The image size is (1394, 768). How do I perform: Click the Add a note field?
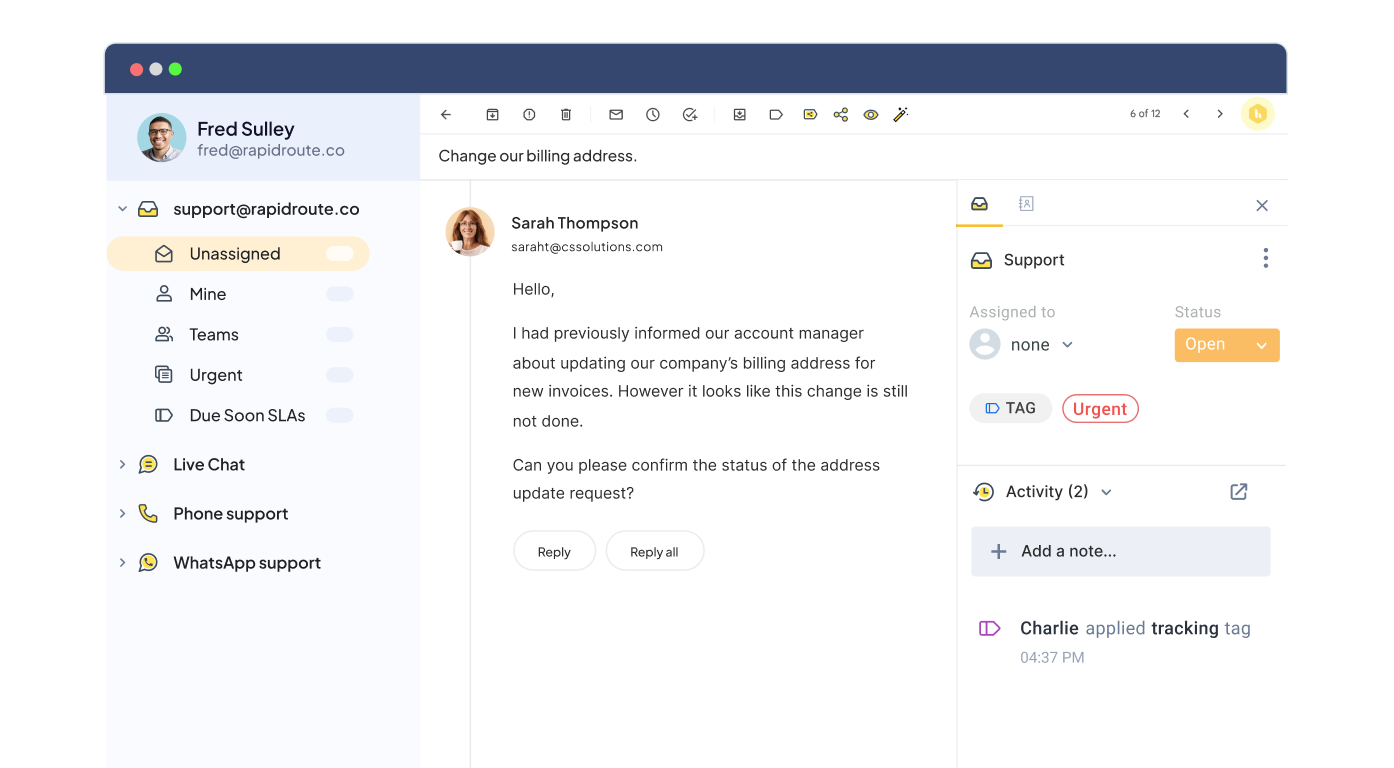1120,551
